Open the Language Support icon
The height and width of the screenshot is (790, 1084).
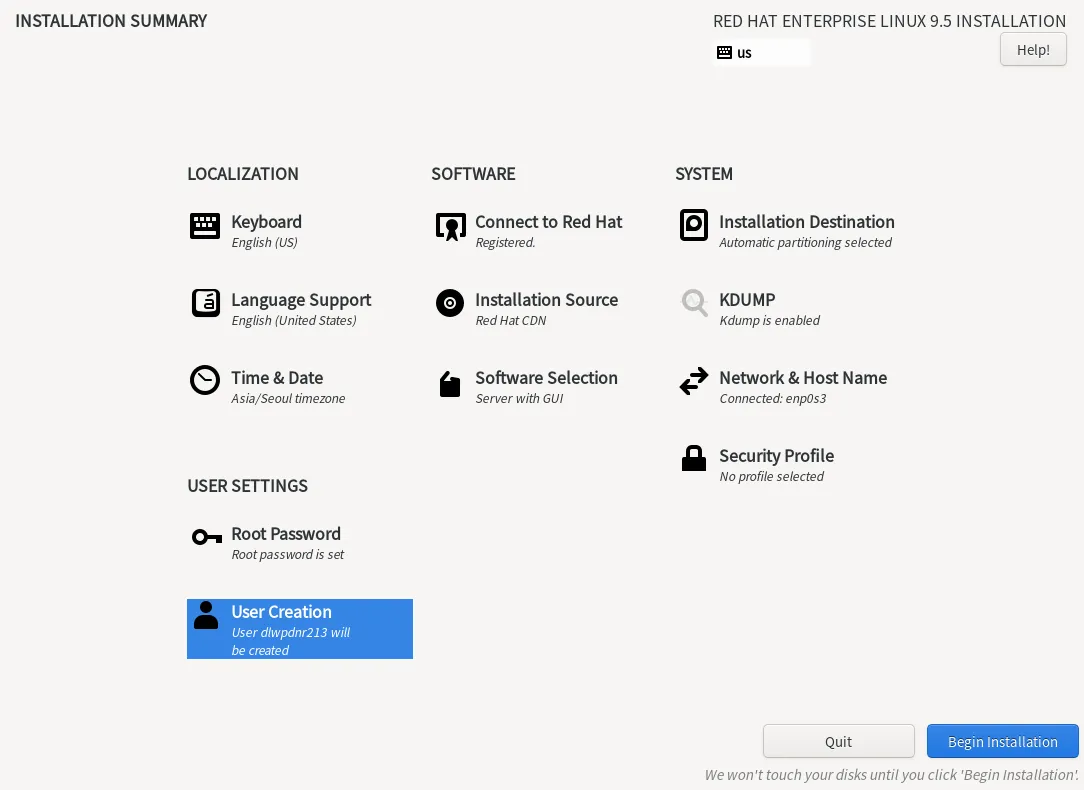205,303
